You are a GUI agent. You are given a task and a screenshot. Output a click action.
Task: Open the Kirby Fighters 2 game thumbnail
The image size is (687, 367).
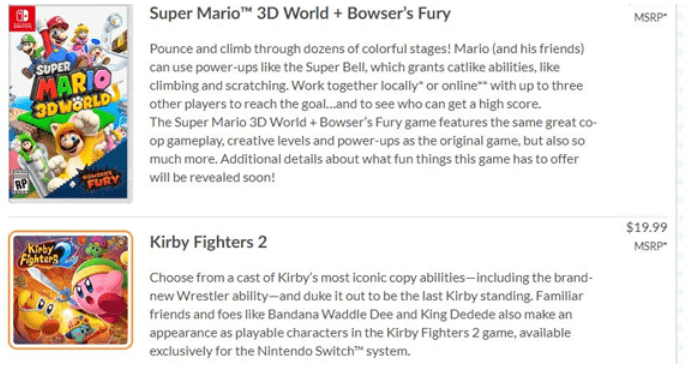coord(70,289)
